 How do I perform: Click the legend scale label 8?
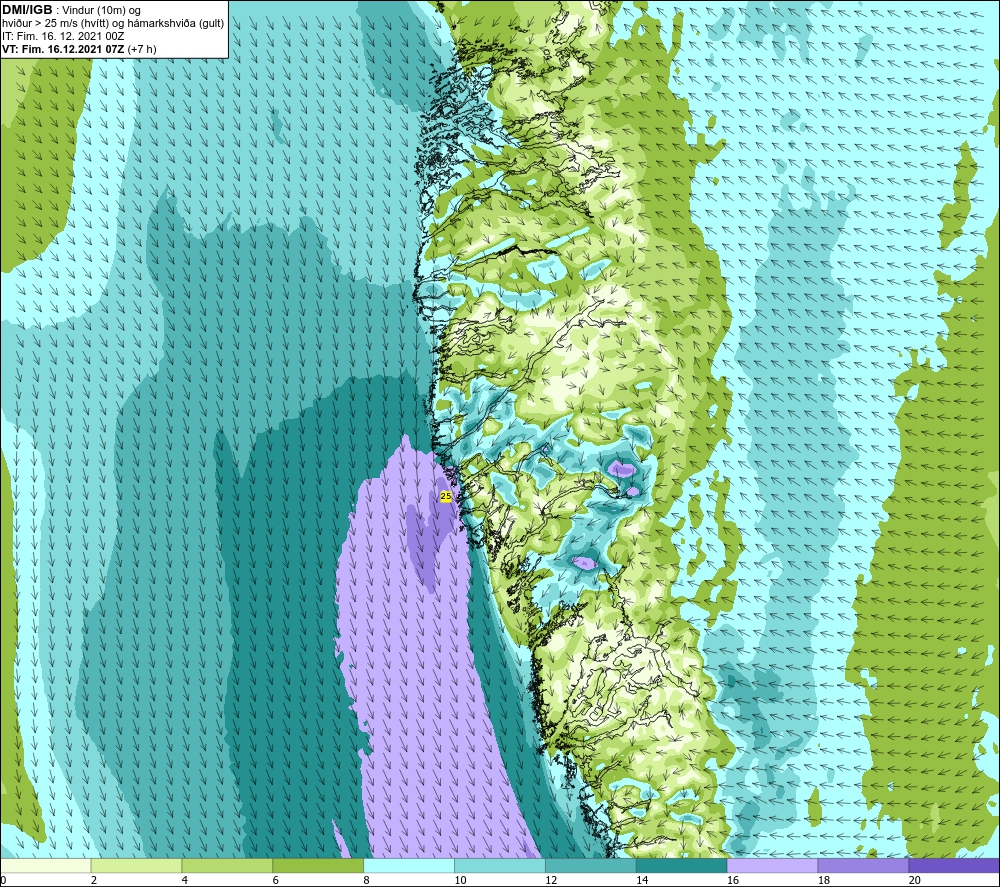pyautogui.click(x=367, y=880)
